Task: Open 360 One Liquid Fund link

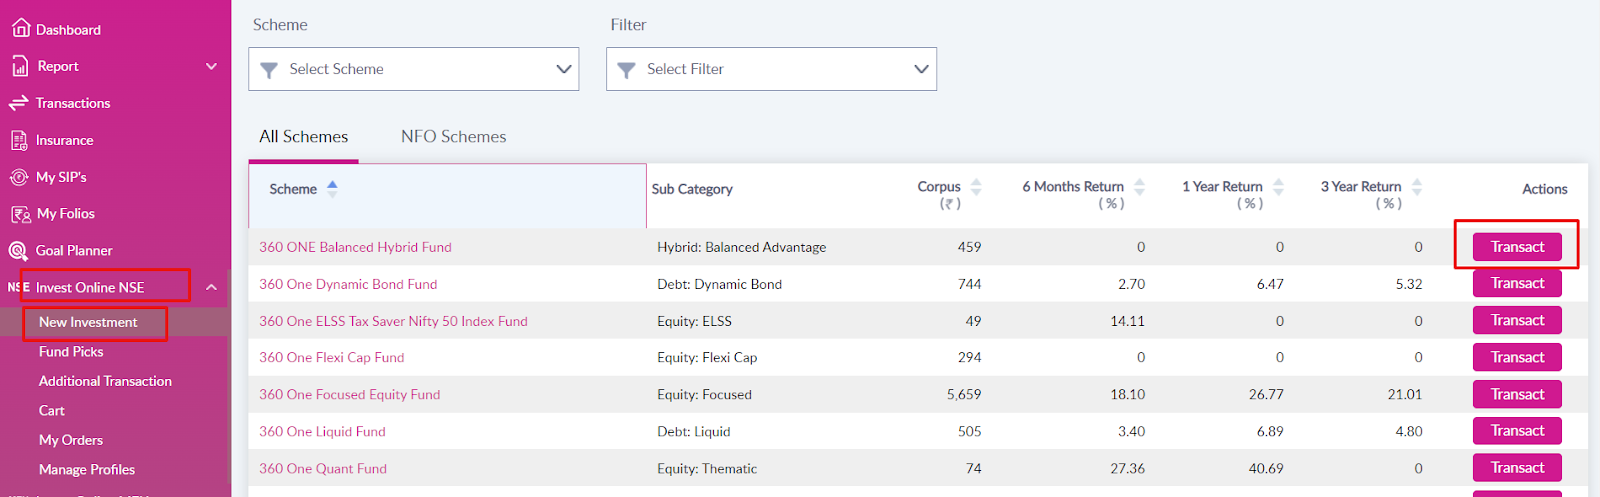Action: 322,432
